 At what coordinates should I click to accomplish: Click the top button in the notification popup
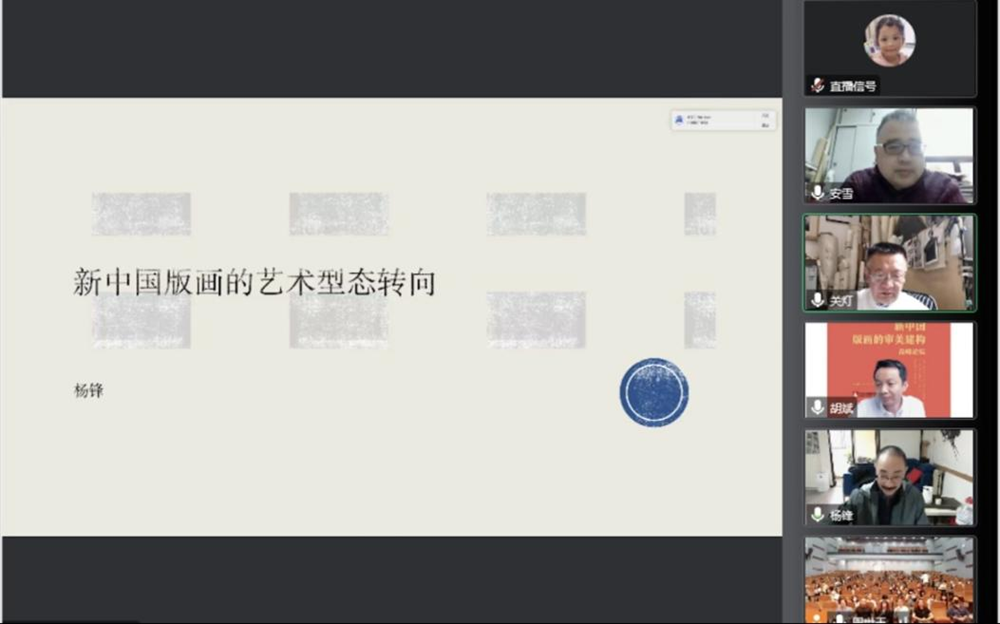[765, 115]
